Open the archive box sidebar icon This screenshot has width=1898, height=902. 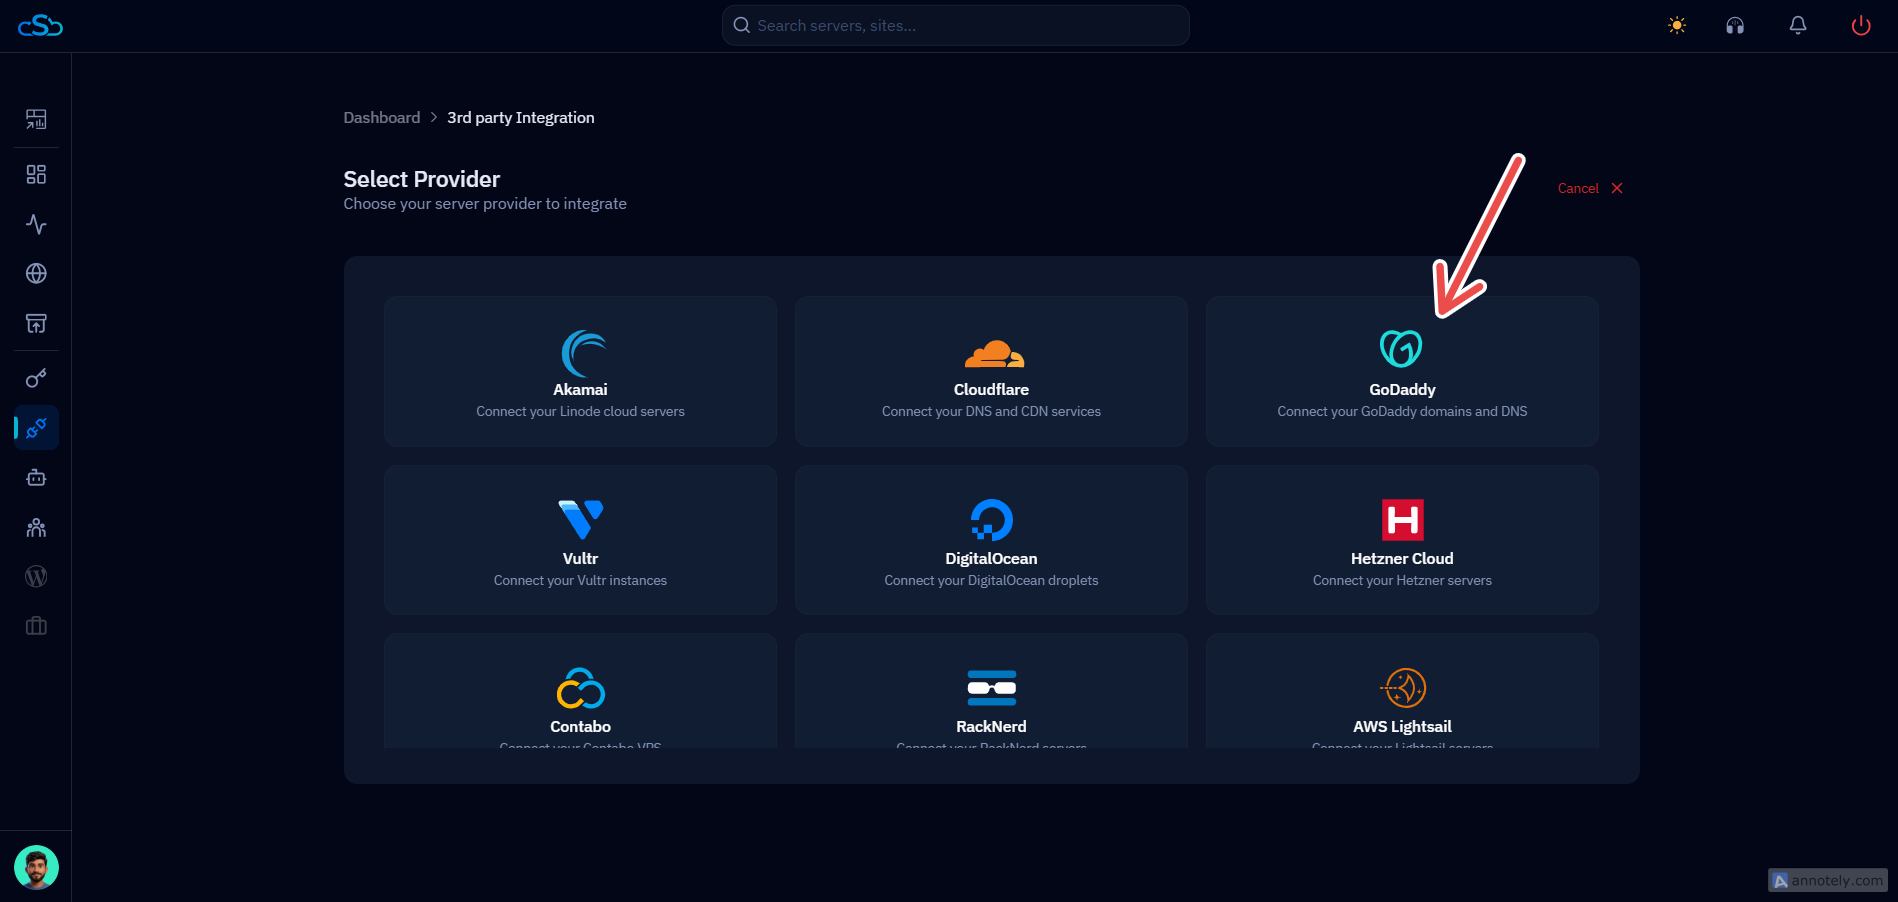pos(36,323)
